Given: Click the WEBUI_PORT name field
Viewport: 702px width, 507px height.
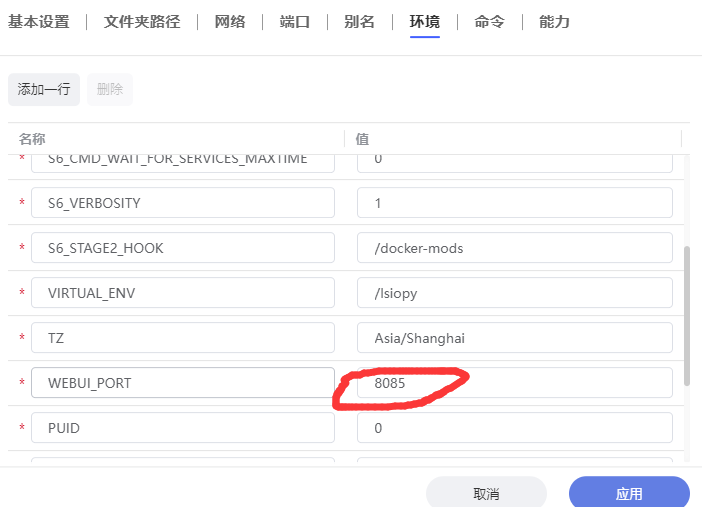Looking at the screenshot, I should 182,383.
